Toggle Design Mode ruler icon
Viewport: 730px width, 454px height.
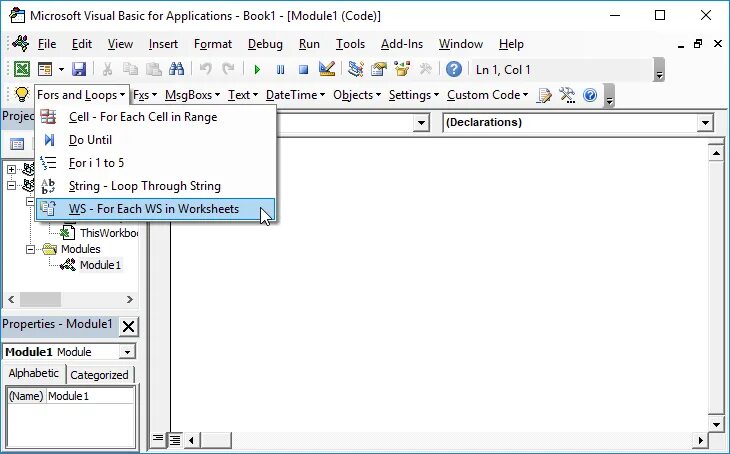coord(327,69)
